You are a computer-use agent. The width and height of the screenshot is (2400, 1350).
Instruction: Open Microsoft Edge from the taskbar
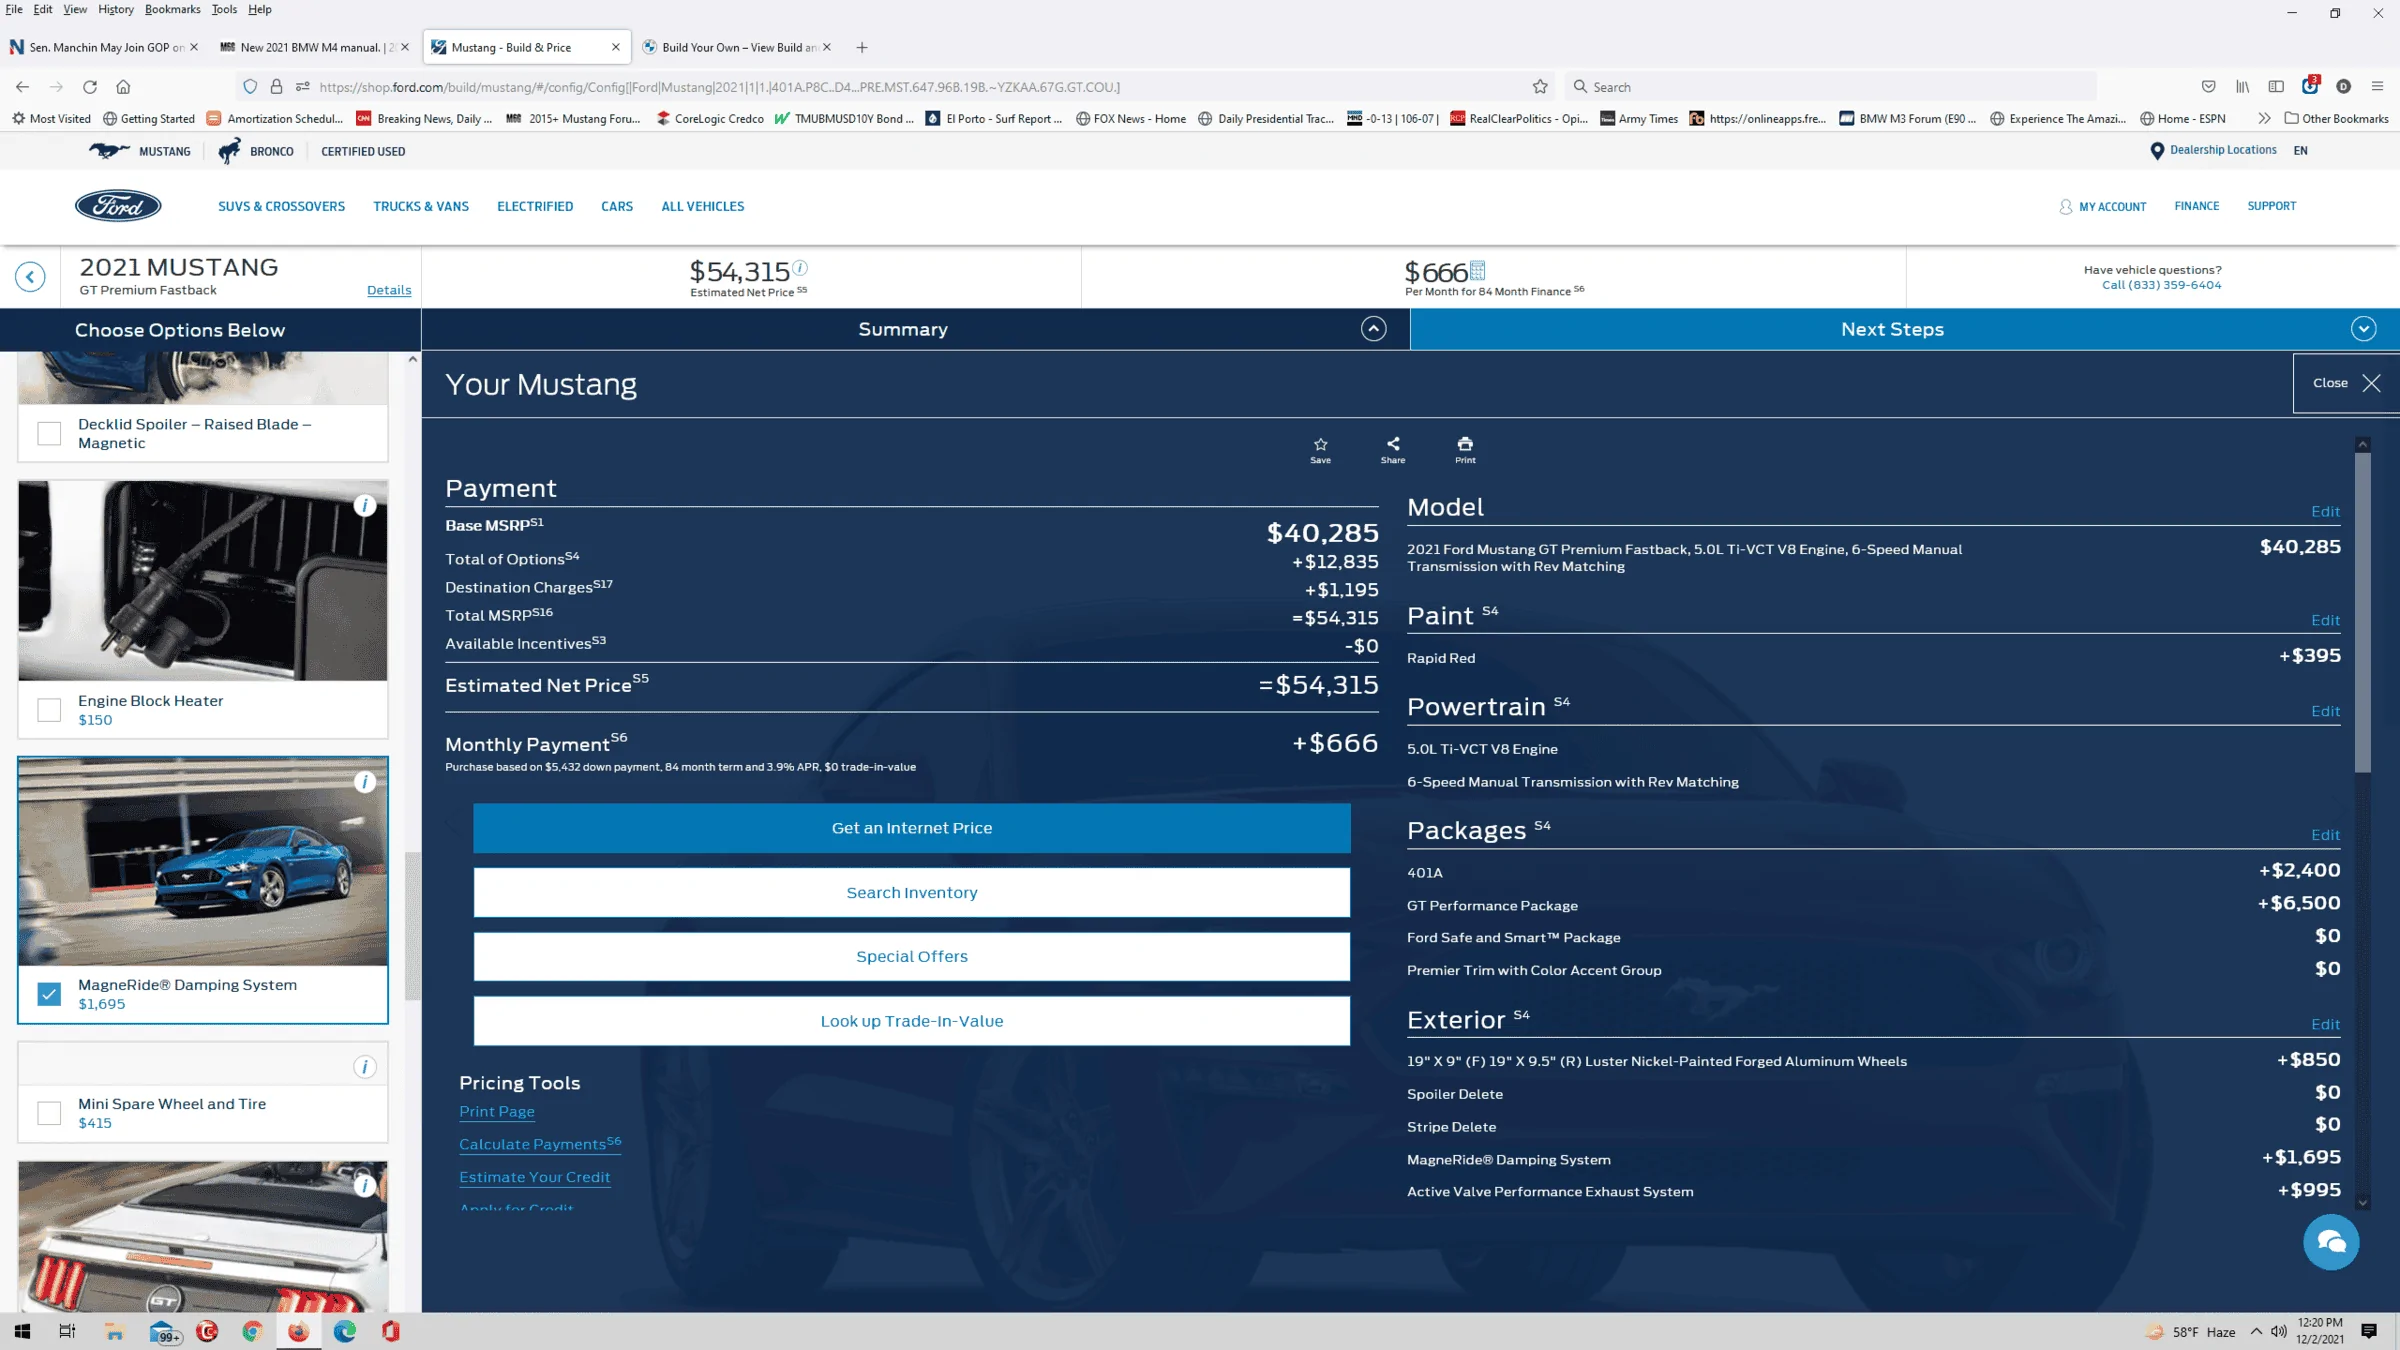[344, 1331]
